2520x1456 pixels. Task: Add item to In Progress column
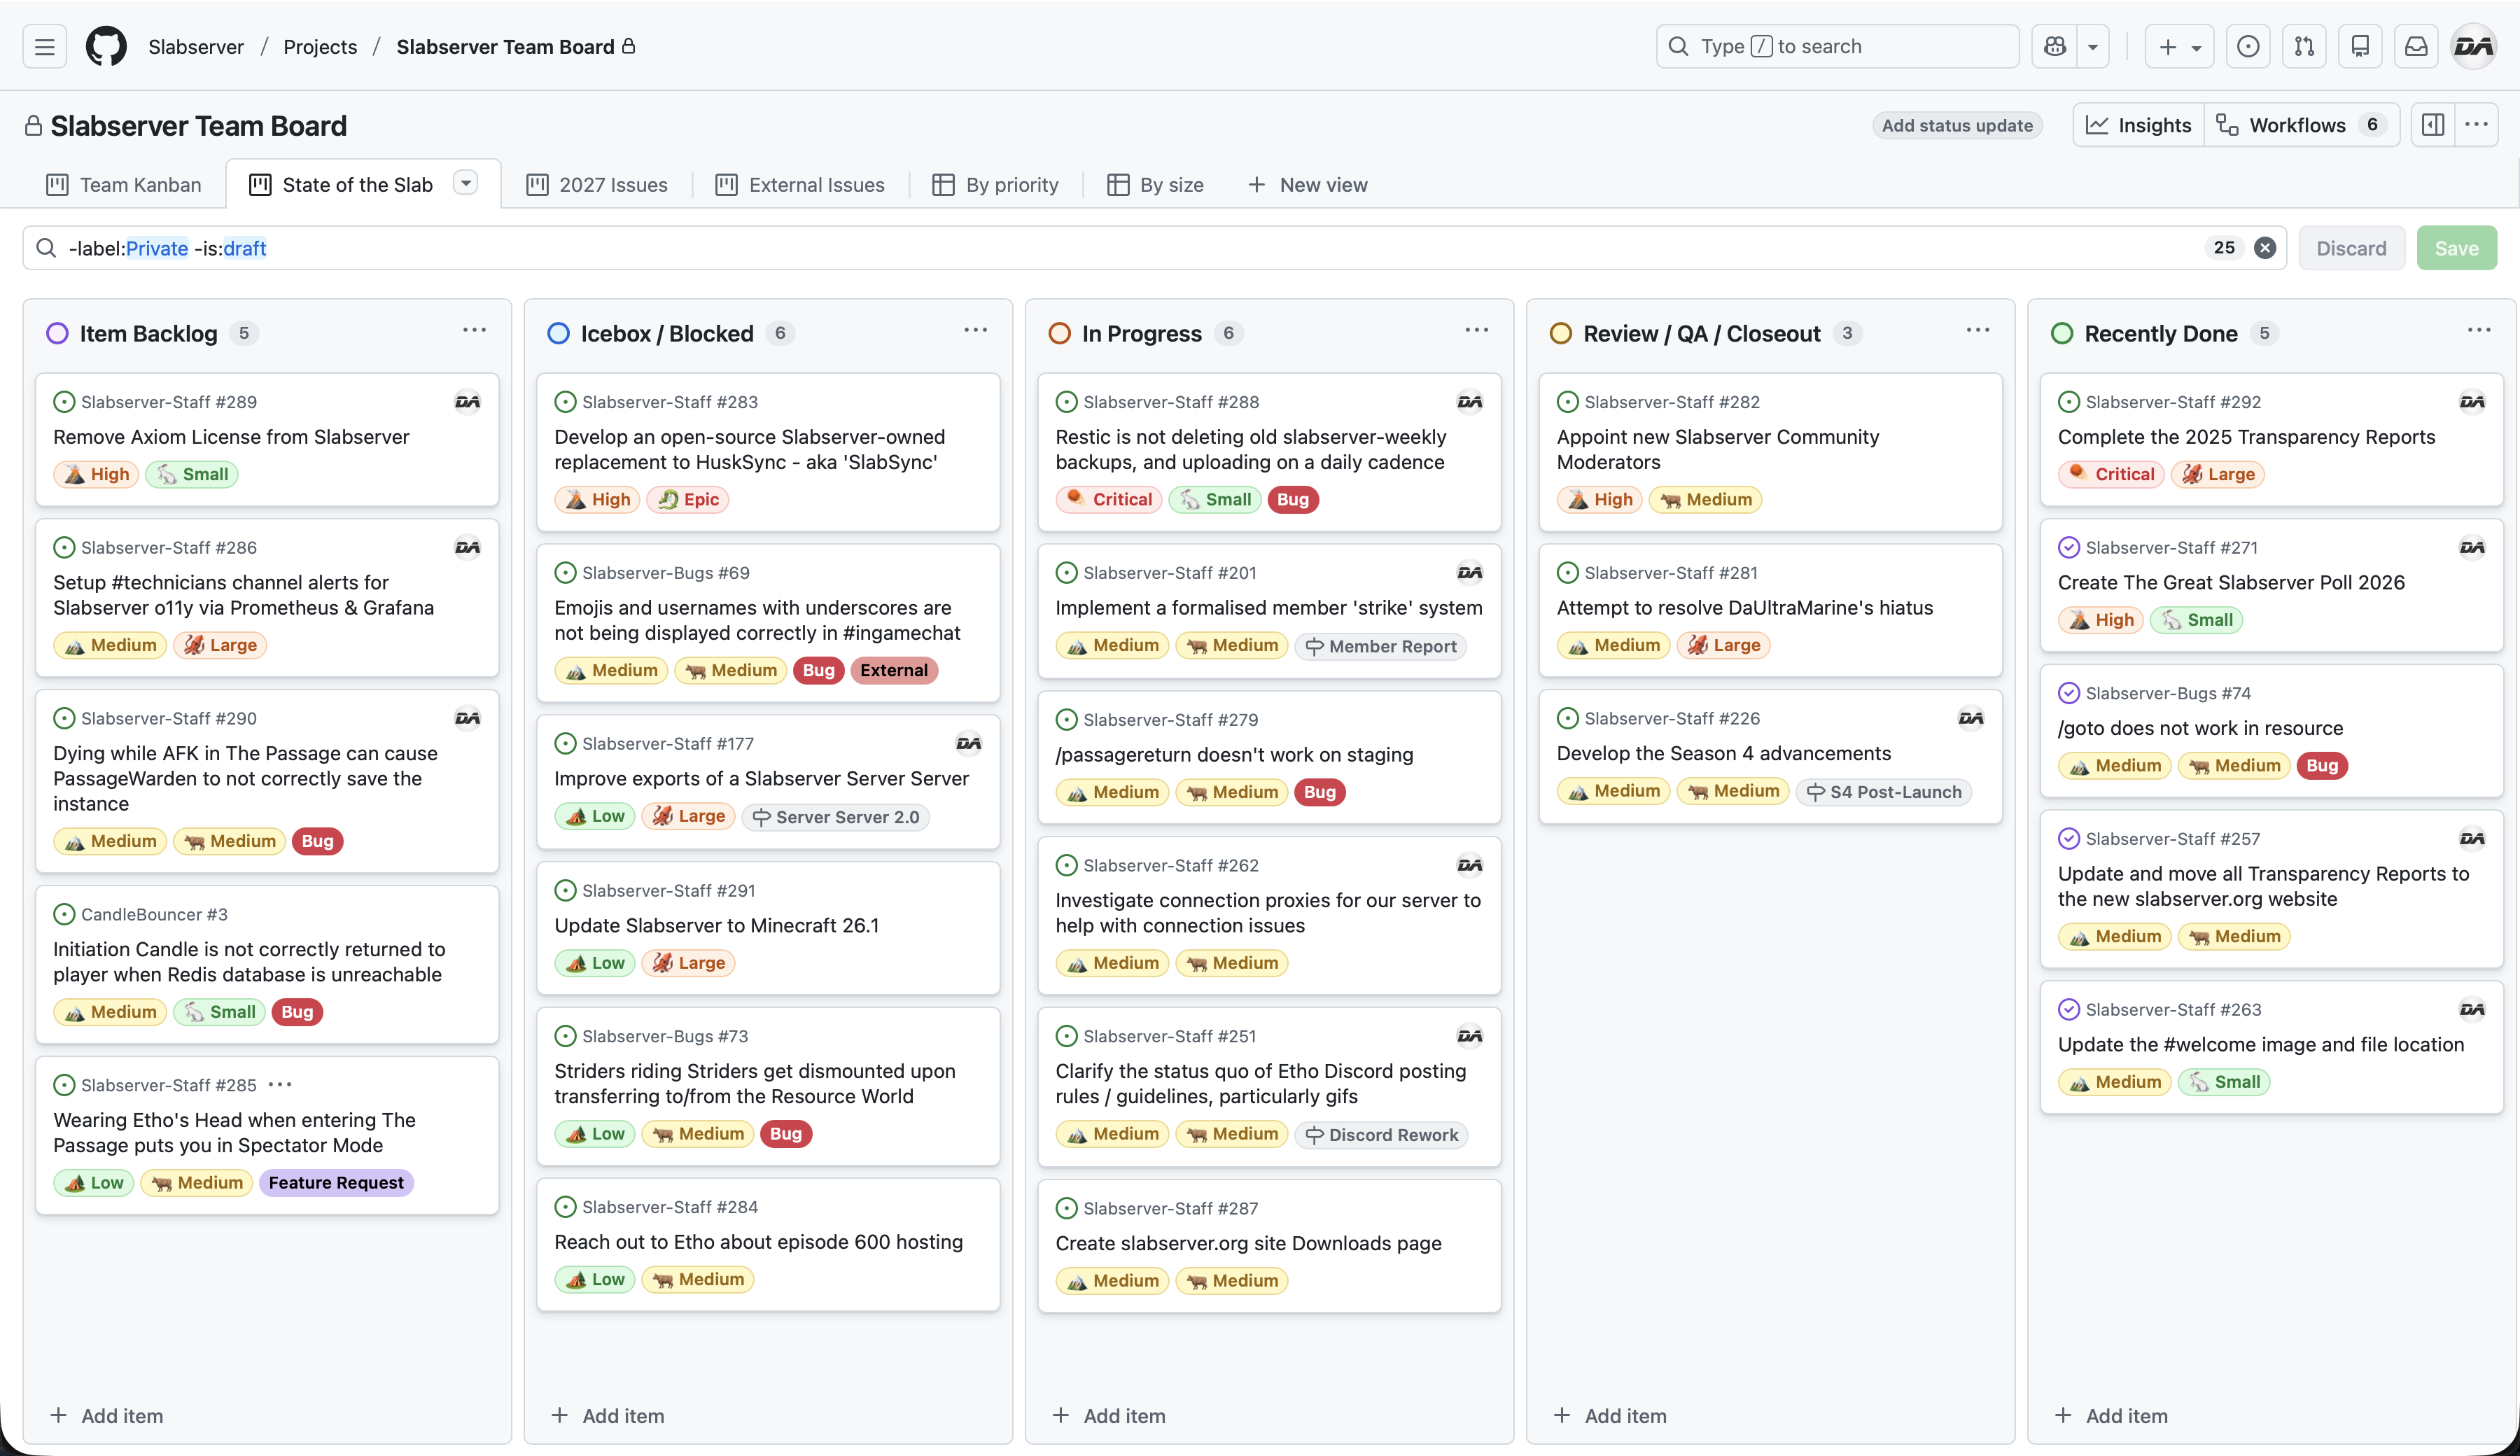[x=1110, y=1415]
